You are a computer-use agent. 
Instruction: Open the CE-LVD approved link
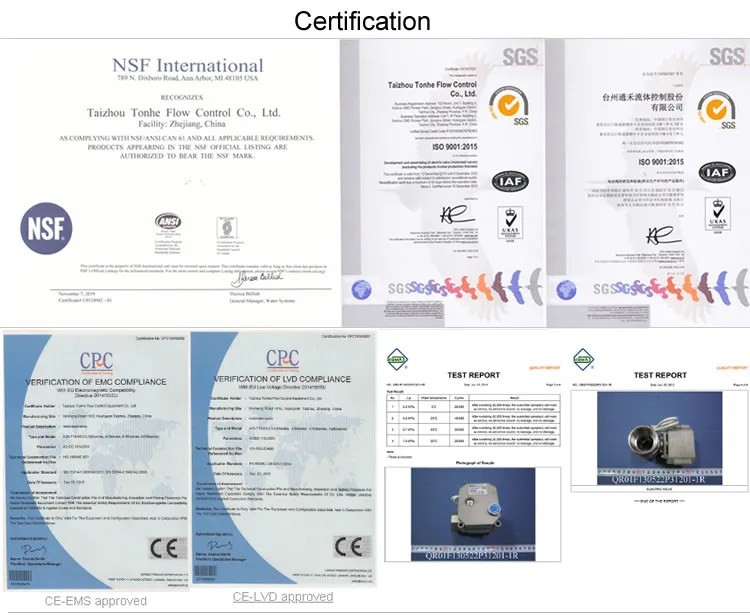click(x=282, y=597)
